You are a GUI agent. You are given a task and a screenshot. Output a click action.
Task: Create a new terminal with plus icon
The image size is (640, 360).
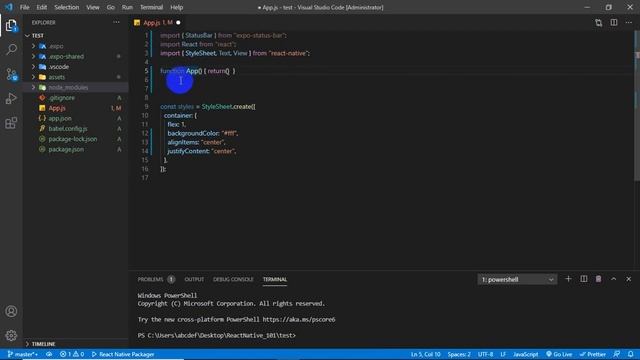[568, 279]
